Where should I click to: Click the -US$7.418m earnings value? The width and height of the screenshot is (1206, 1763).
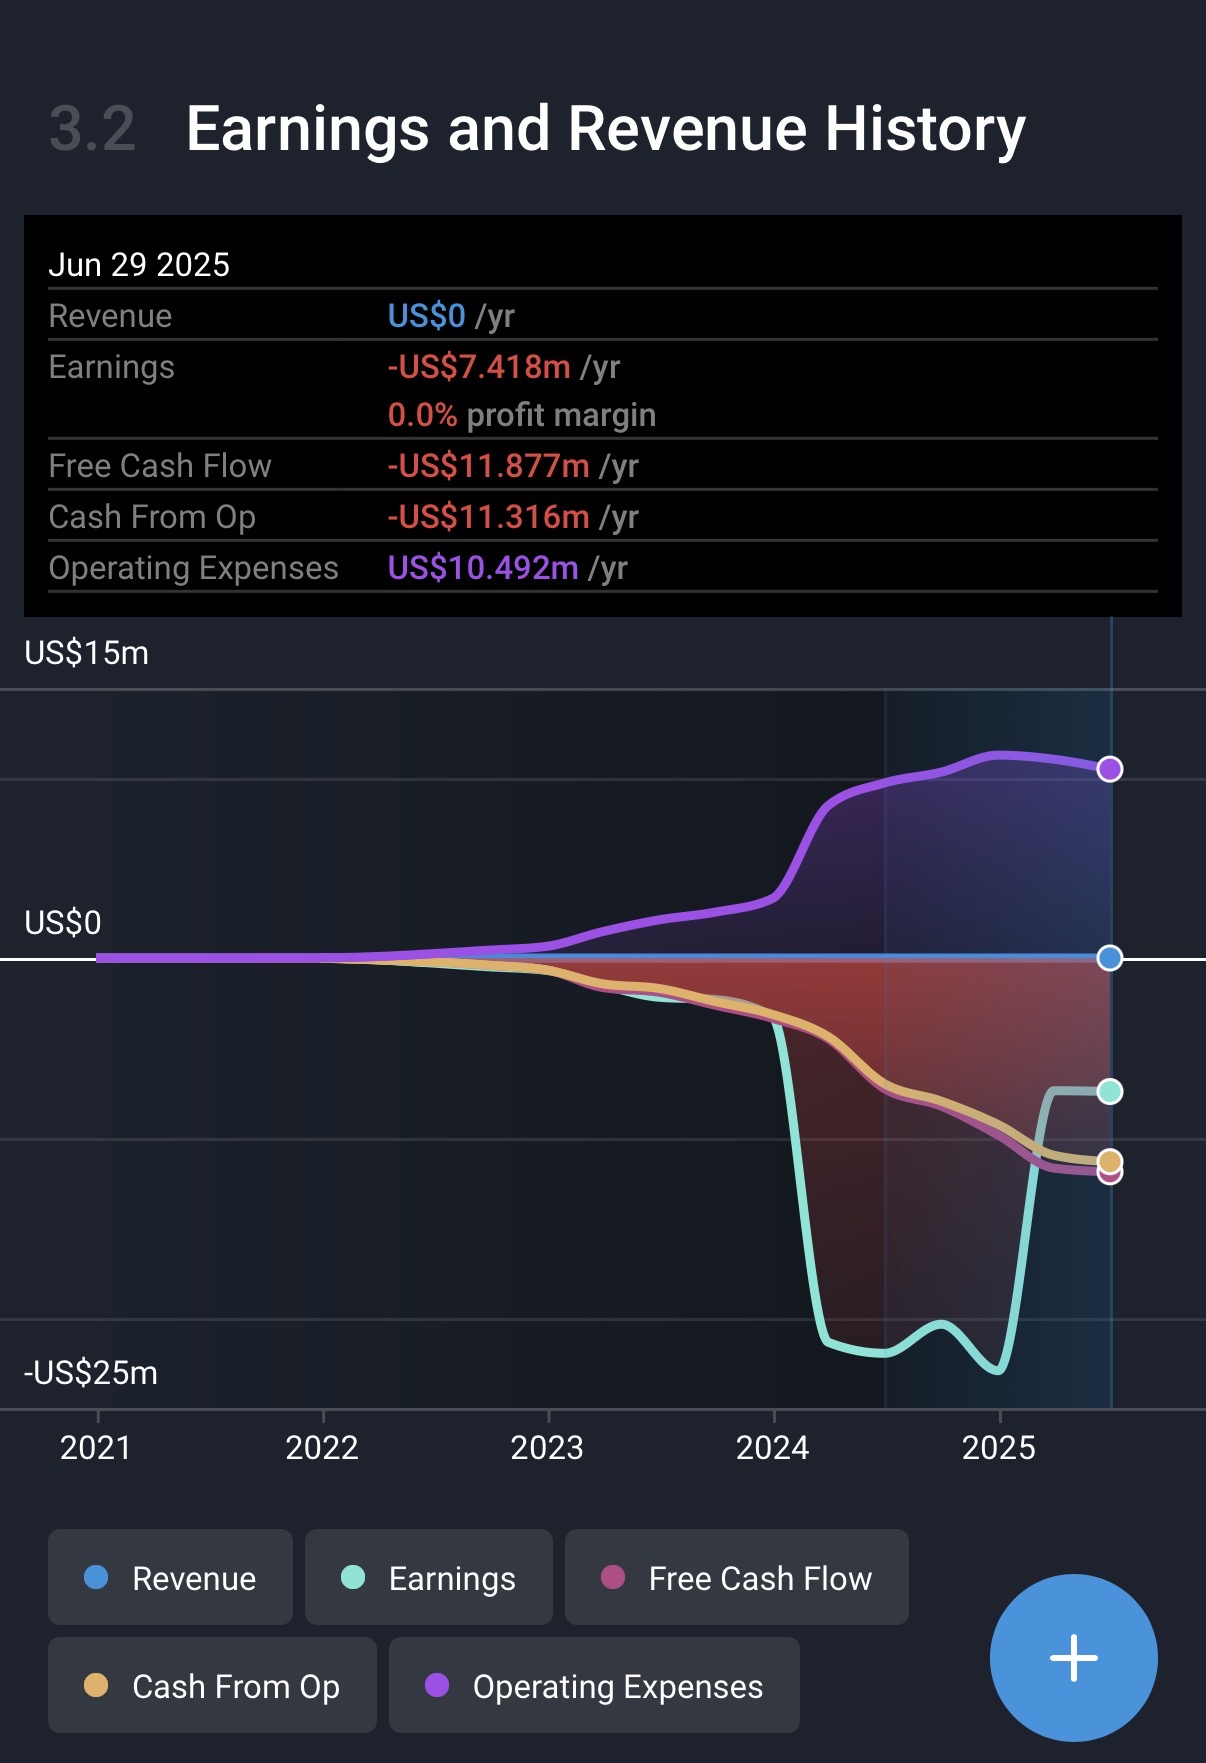tap(479, 367)
